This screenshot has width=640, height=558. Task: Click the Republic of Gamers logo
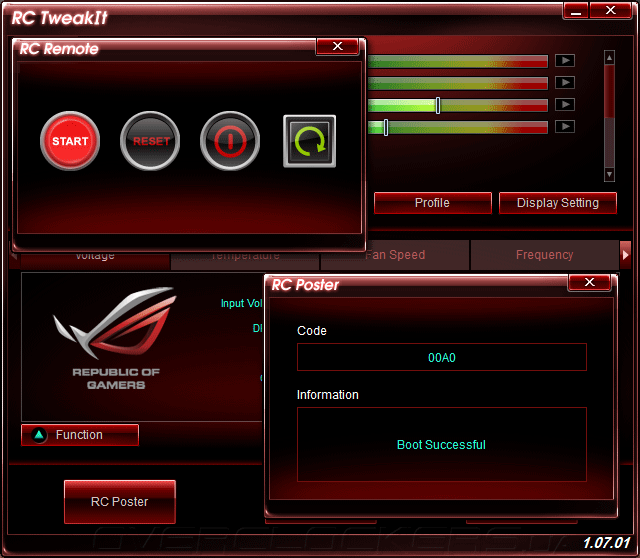point(116,339)
